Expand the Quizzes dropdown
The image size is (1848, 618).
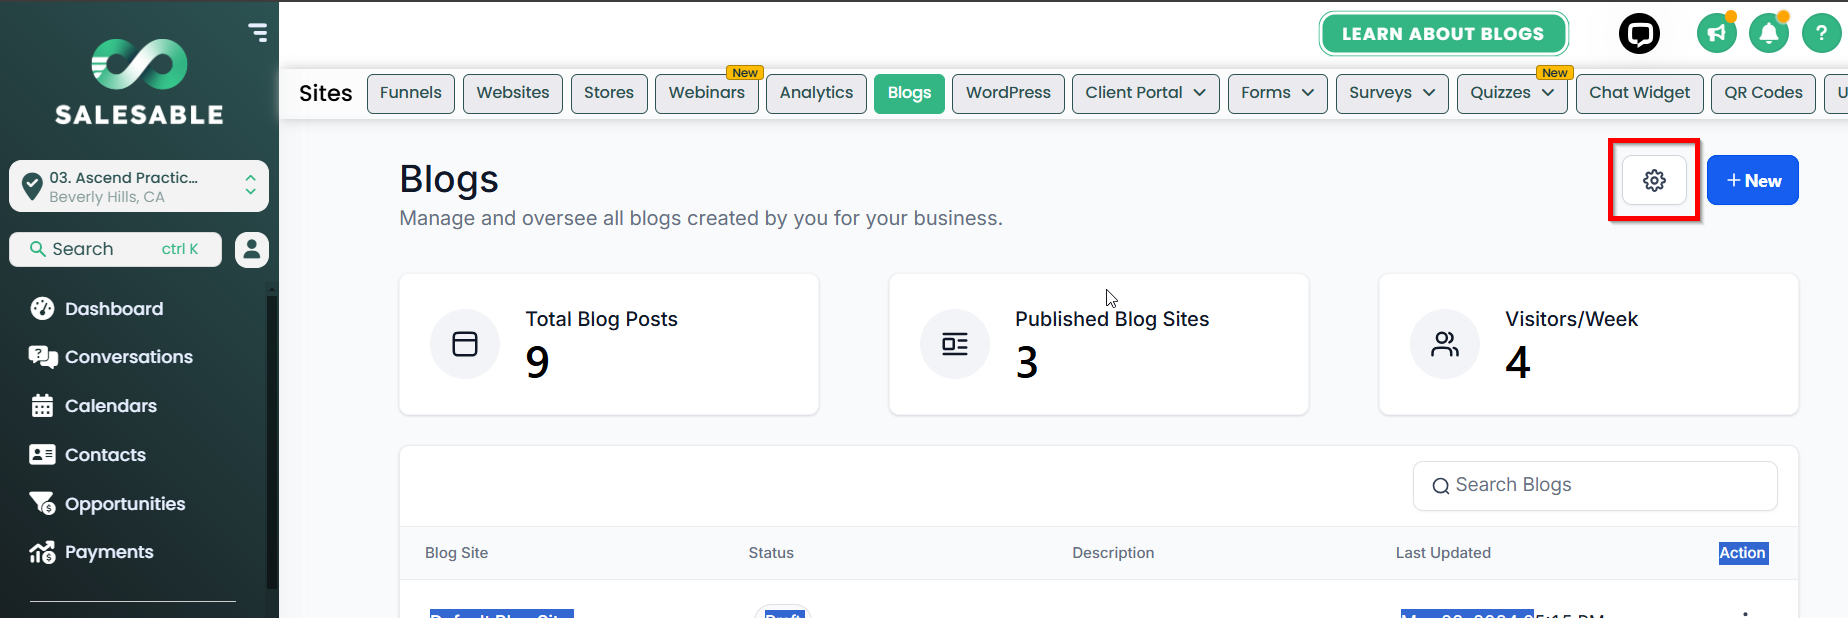pyautogui.click(x=1512, y=93)
